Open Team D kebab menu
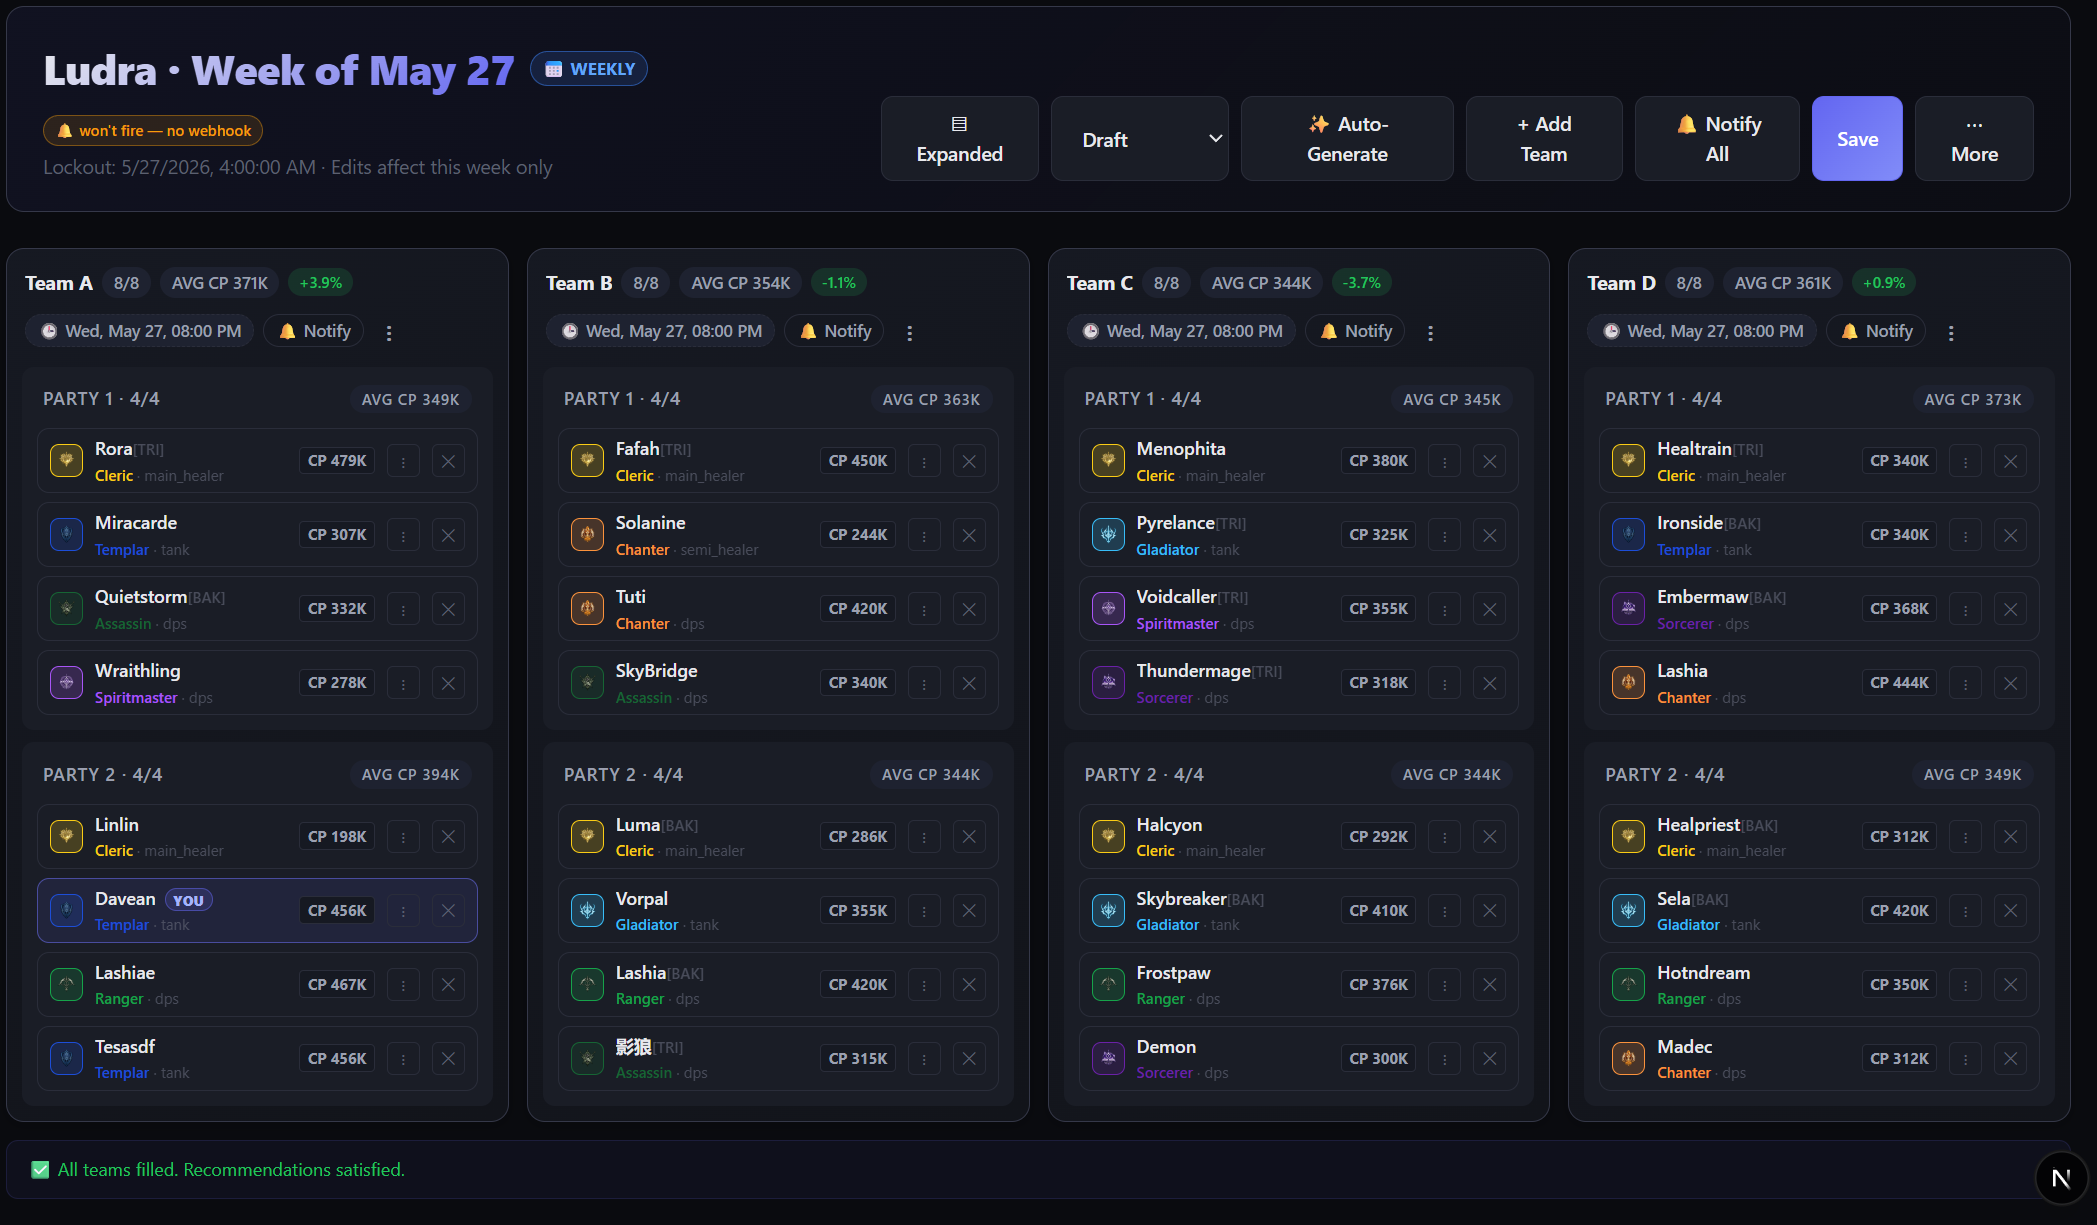2097x1225 pixels. coord(1951,333)
